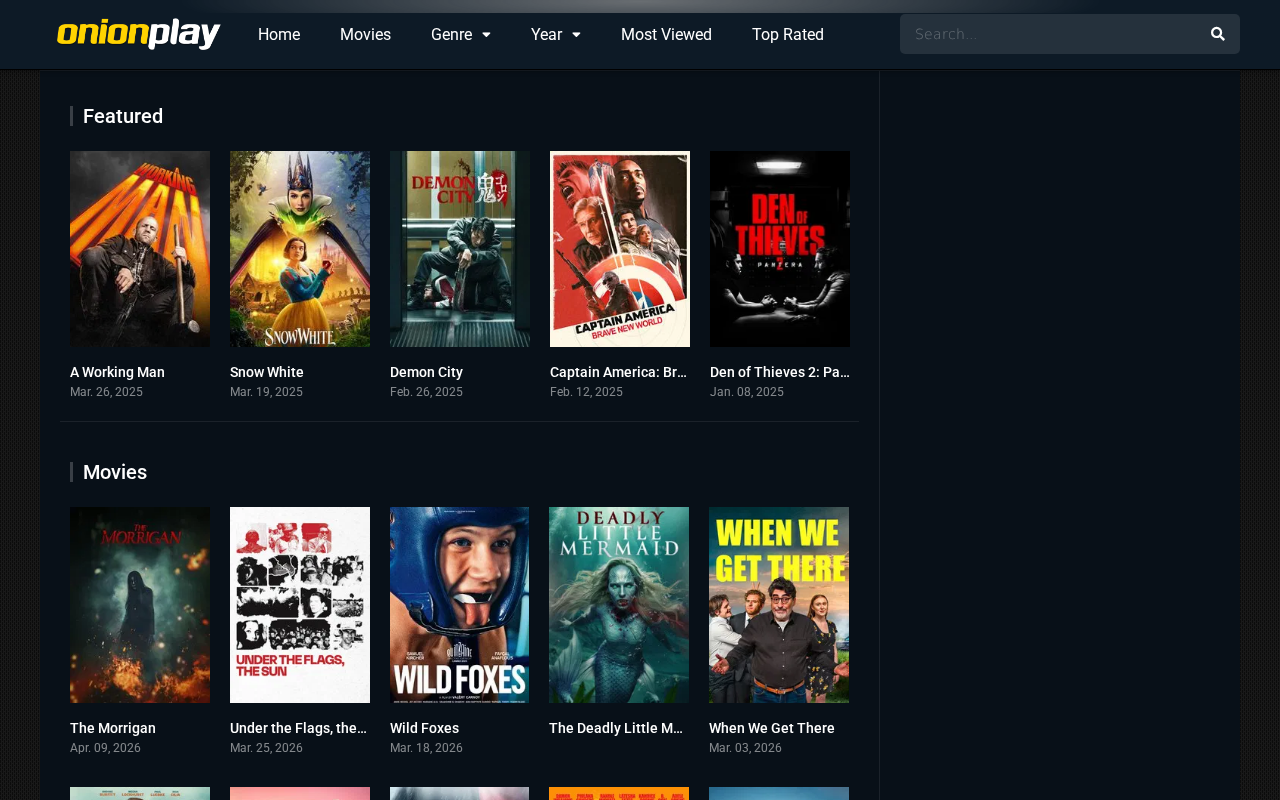Click the 'Wild Foxes' title link
1280x800 pixels.
tap(424, 728)
